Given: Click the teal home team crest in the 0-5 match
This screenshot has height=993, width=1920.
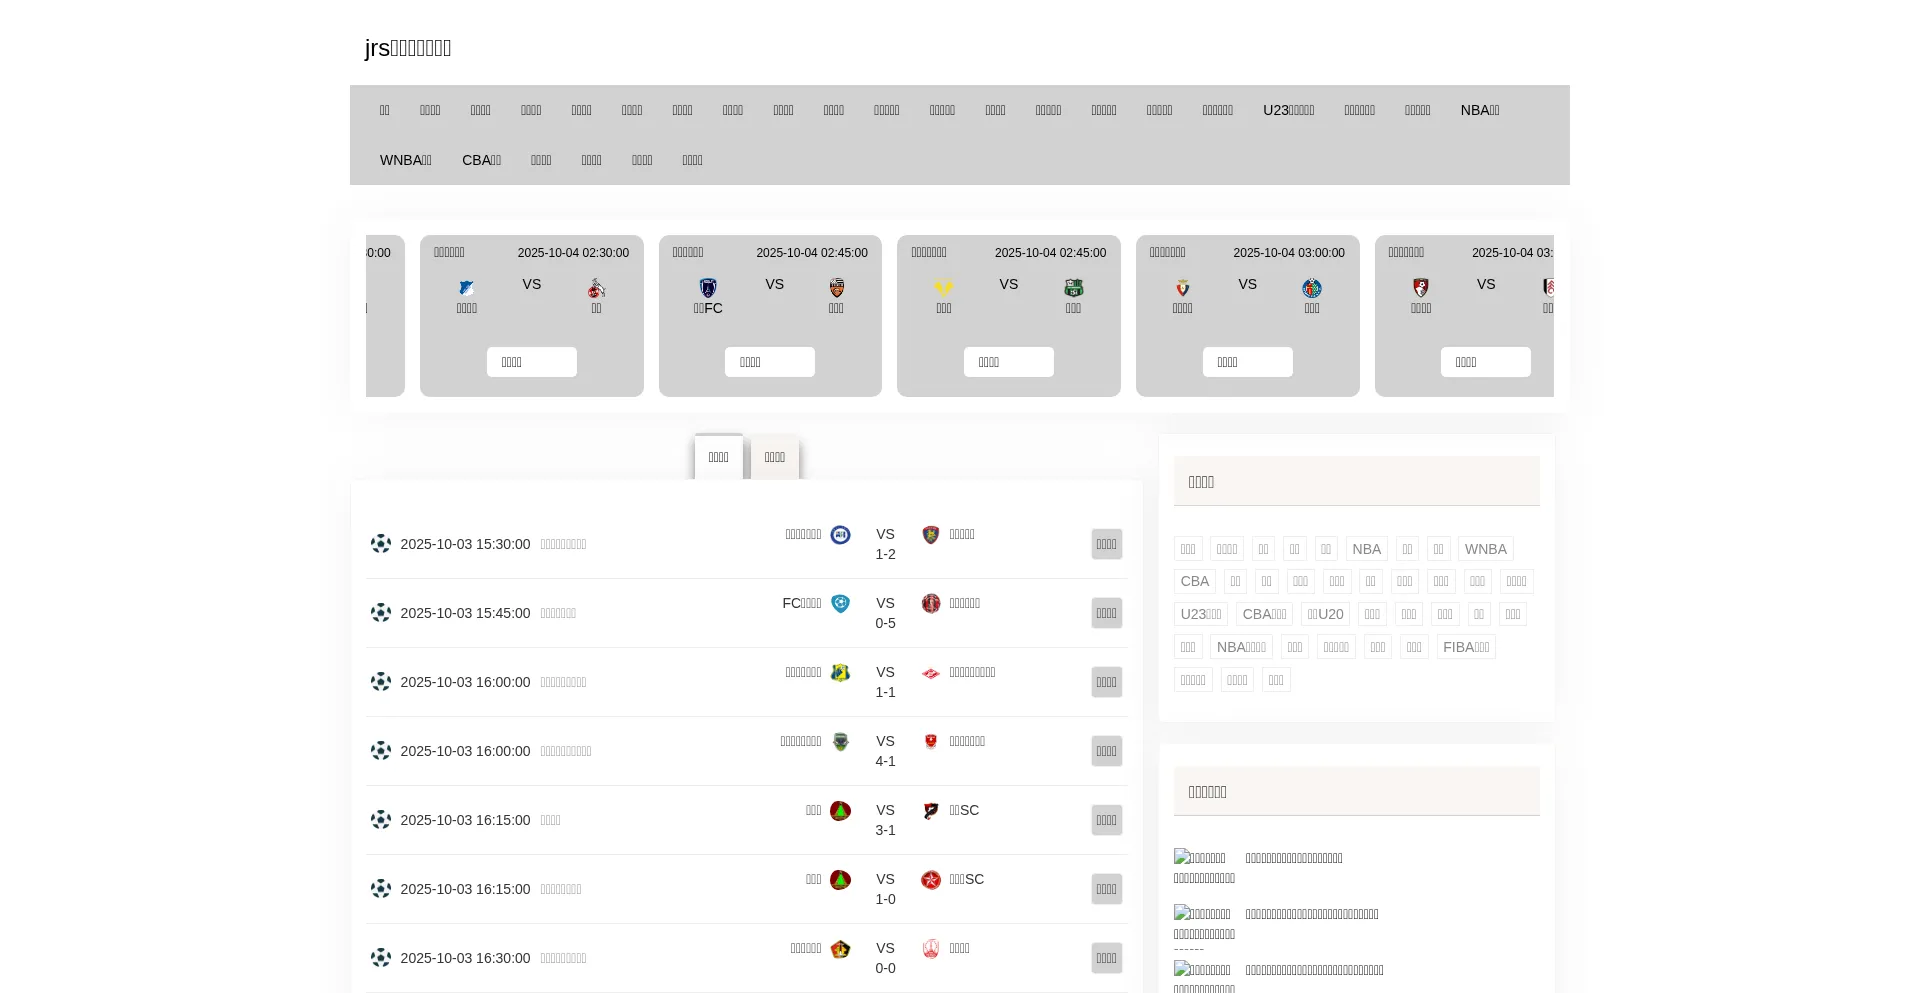Looking at the screenshot, I should click(840, 604).
